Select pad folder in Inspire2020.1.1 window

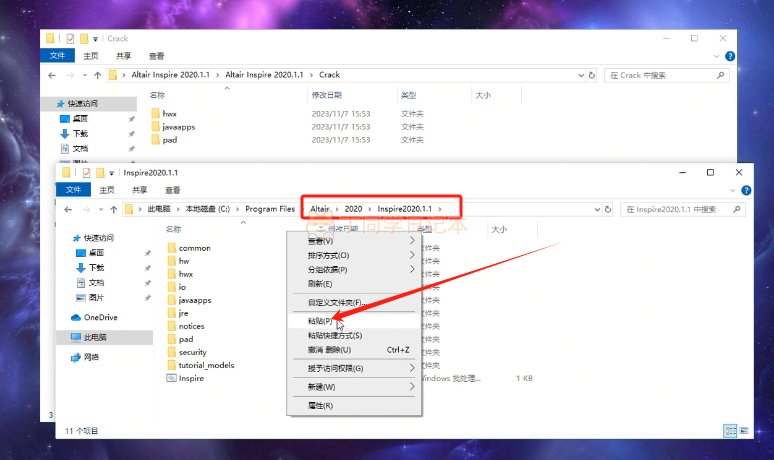point(186,339)
